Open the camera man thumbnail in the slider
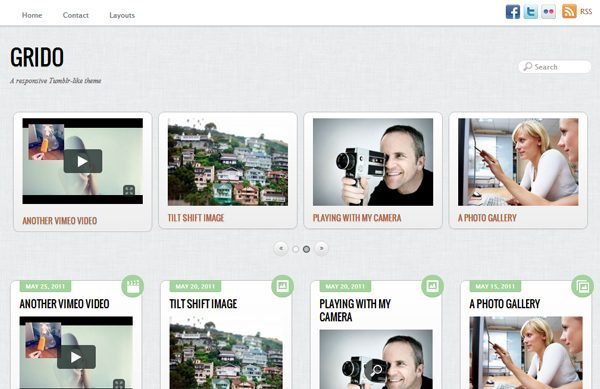The height and width of the screenshot is (389, 600). point(373,162)
